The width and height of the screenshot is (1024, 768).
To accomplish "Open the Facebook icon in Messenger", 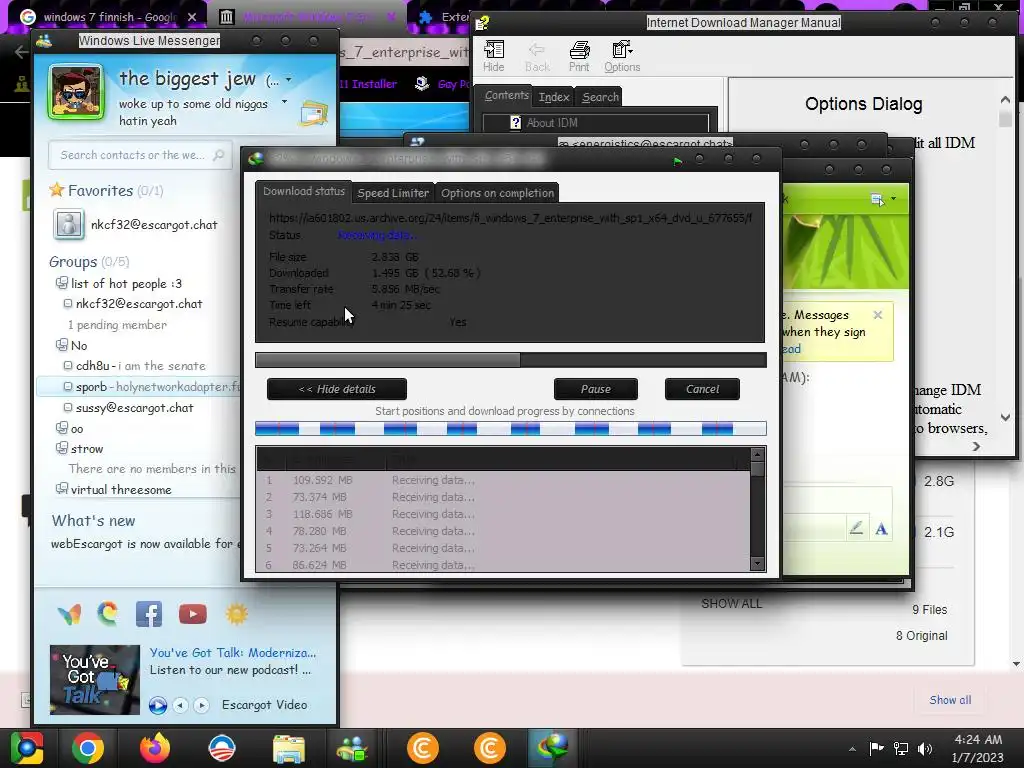I will point(149,615).
